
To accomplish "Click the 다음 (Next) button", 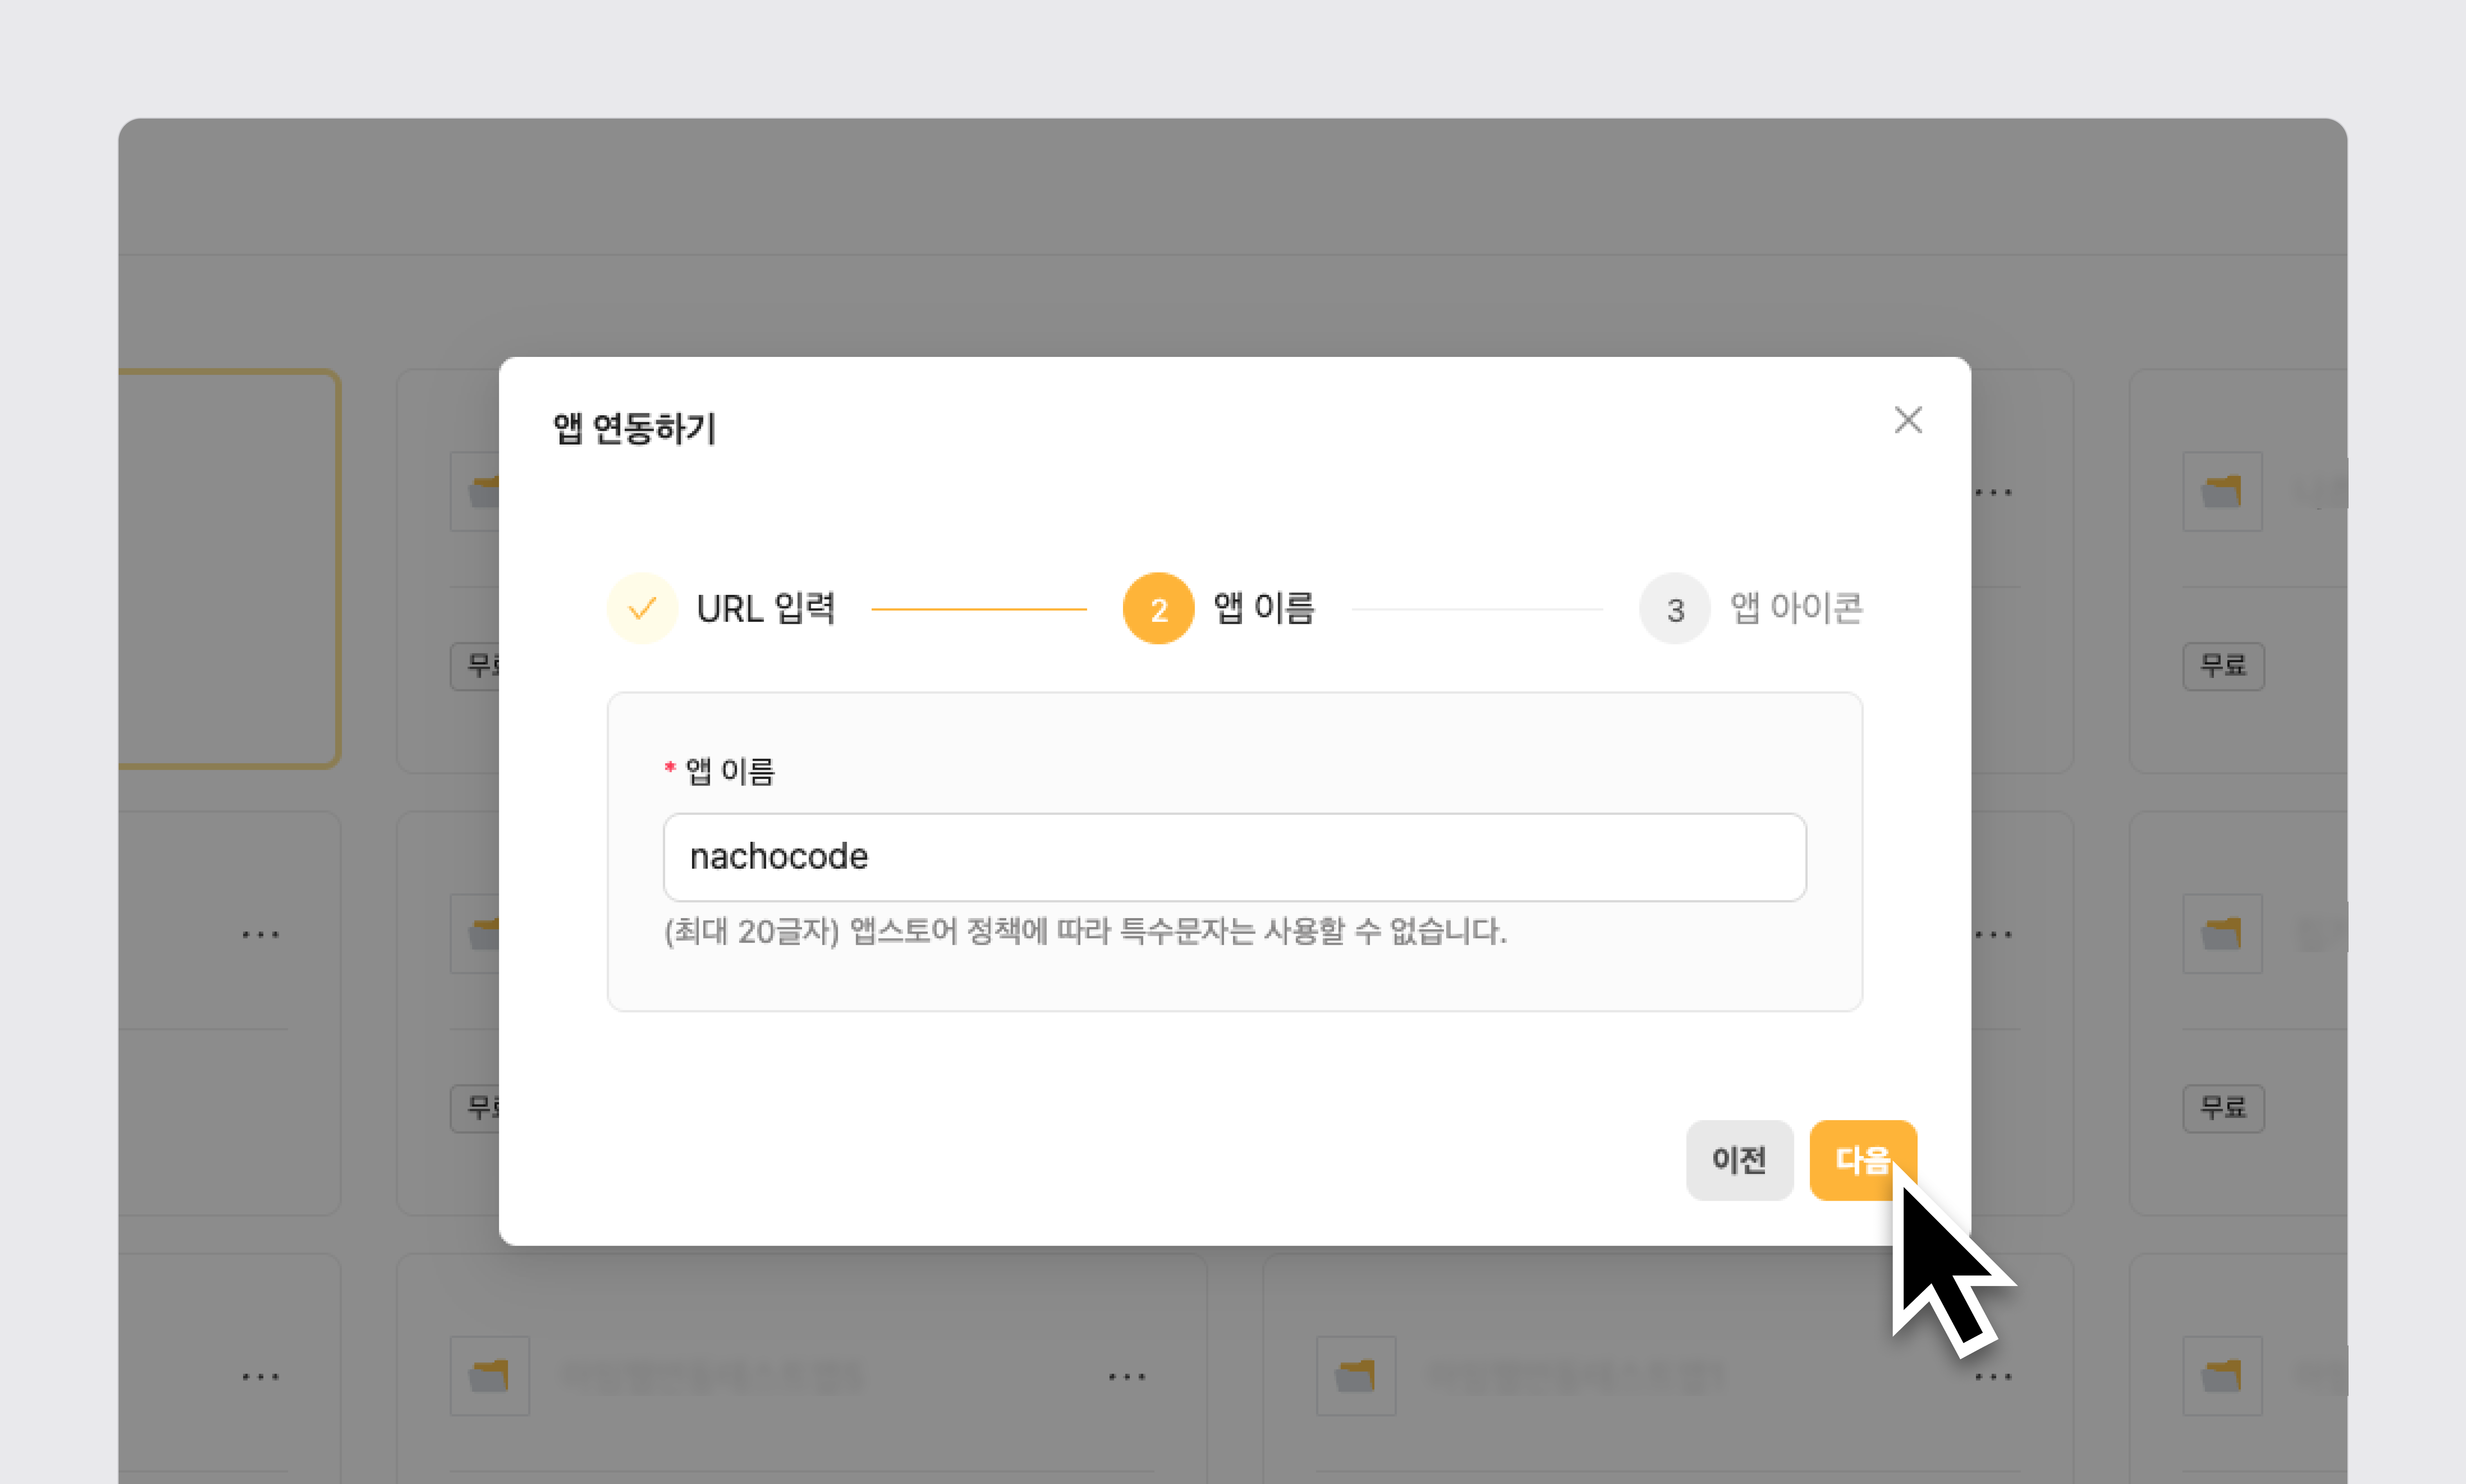I will pyautogui.click(x=1861, y=1160).
